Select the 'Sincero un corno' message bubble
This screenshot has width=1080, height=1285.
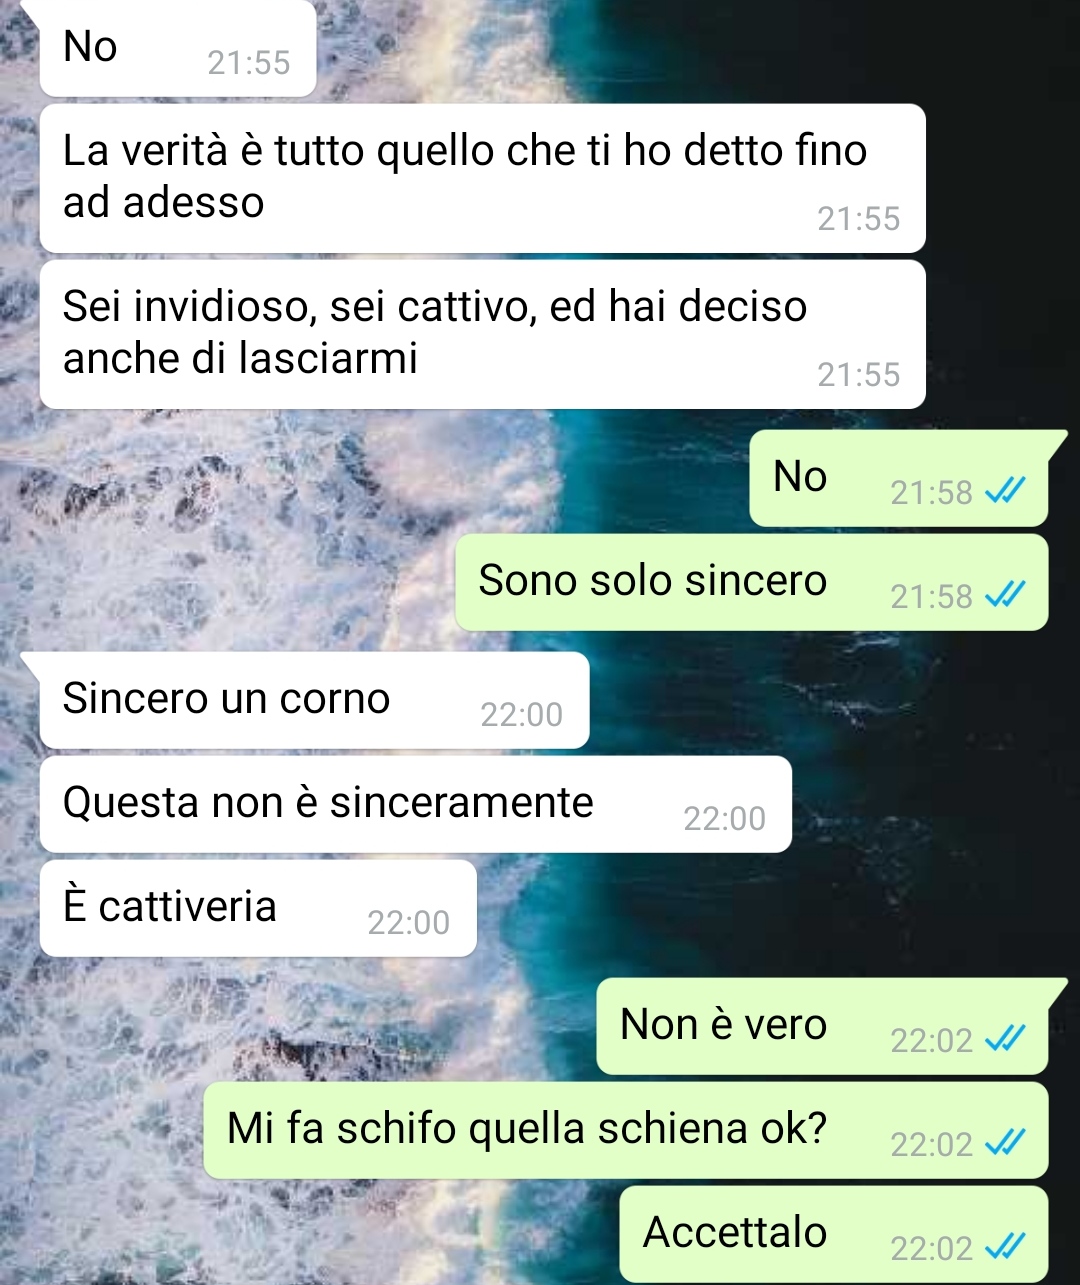click(314, 700)
